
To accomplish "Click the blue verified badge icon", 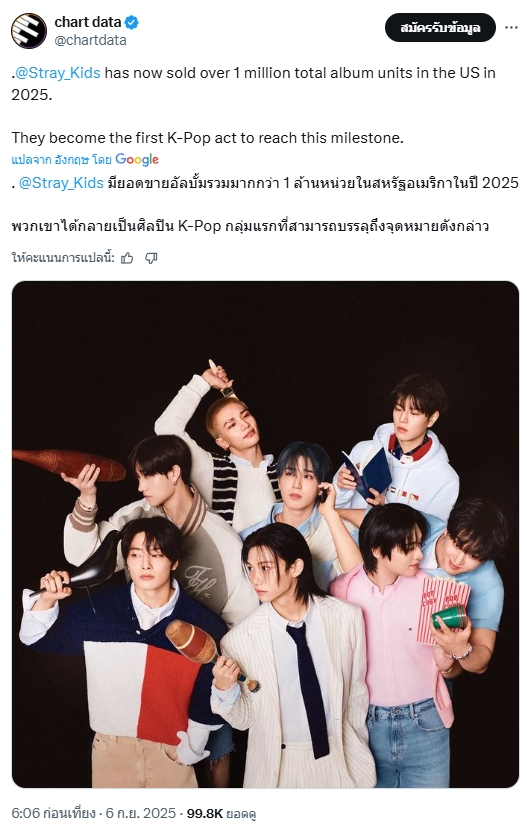I will [x=132, y=22].
